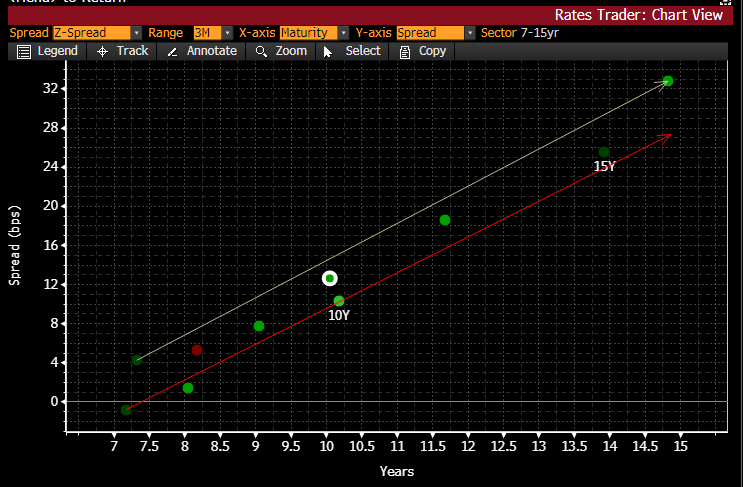The height and width of the screenshot is (487, 743).
Task: Click the 10Y text label
Action: click(339, 316)
